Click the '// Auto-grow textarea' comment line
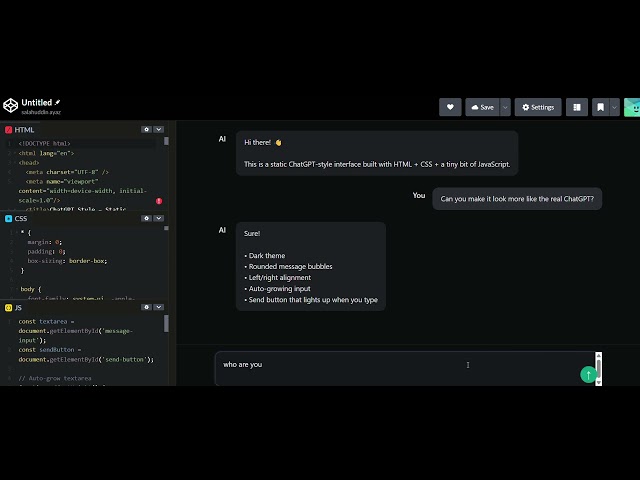The width and height of the screenshot is (640, 480). click(x=55, y=378)
